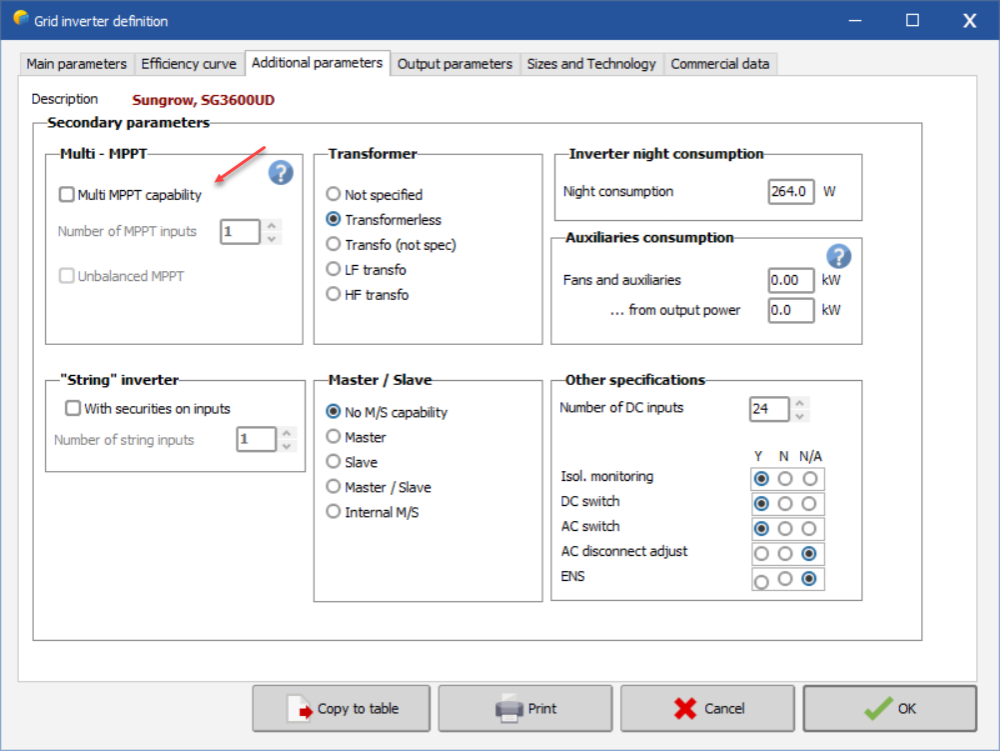Check With securities on inputs
The image size is (1000, 751).
(x=73, y=408)
